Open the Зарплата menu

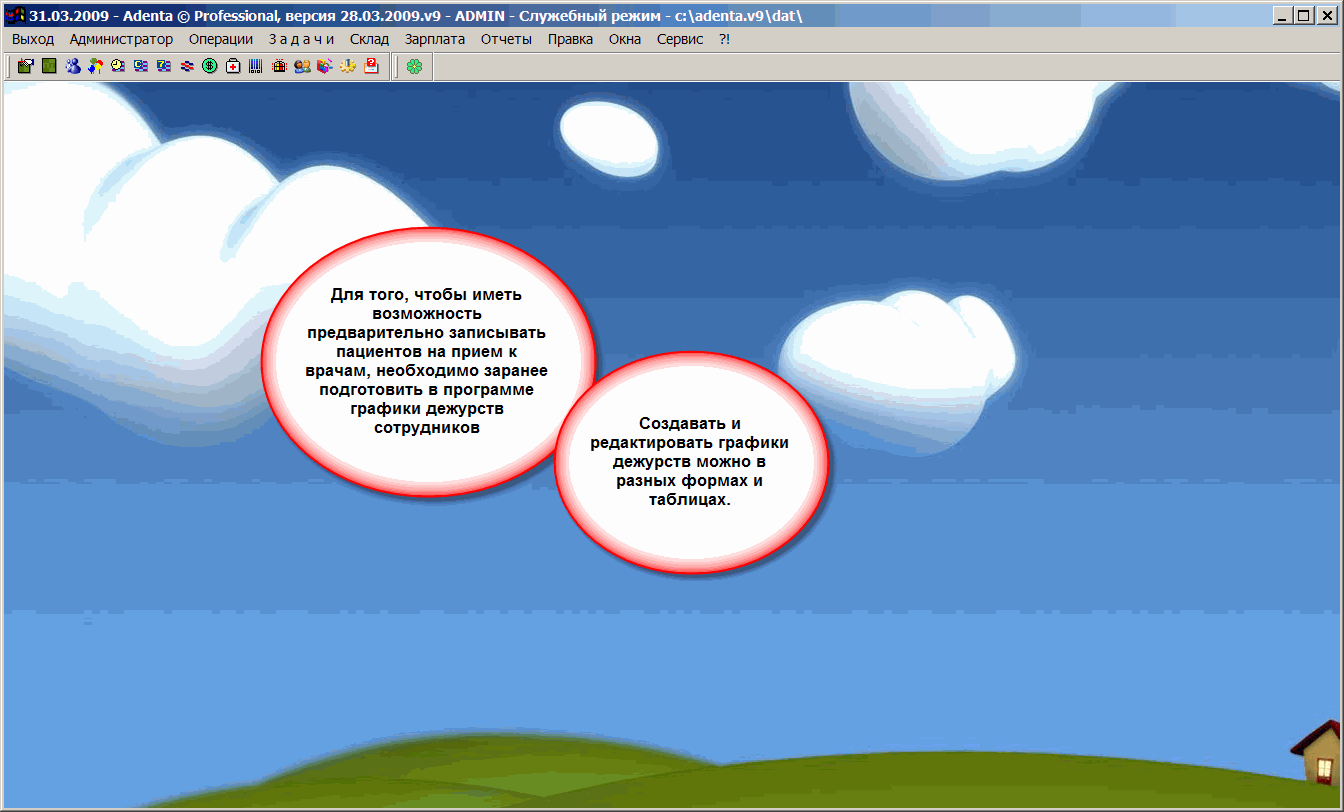point(435,39)
